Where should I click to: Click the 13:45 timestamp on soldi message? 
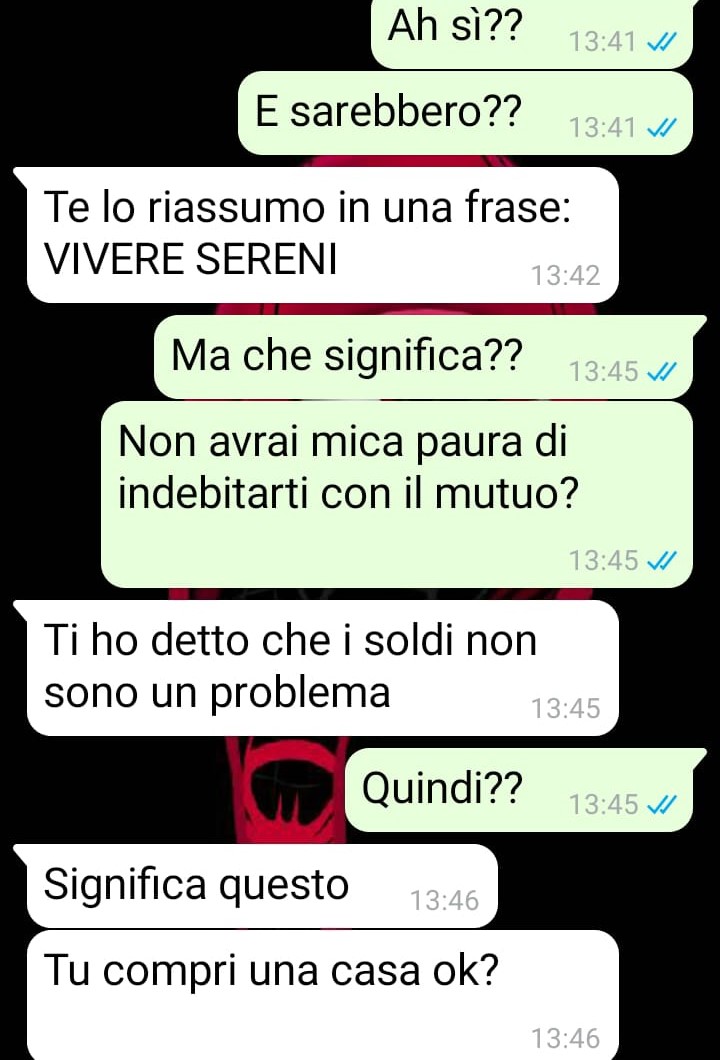(565, 708)
